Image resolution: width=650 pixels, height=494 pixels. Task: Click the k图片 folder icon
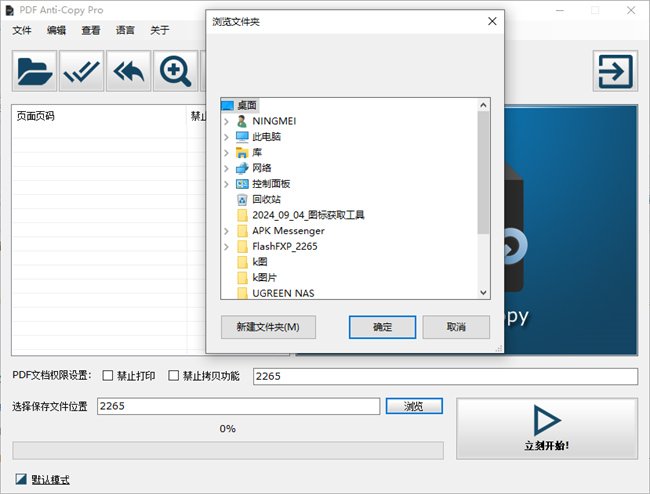pyautogui.click(x=243, y=278)
